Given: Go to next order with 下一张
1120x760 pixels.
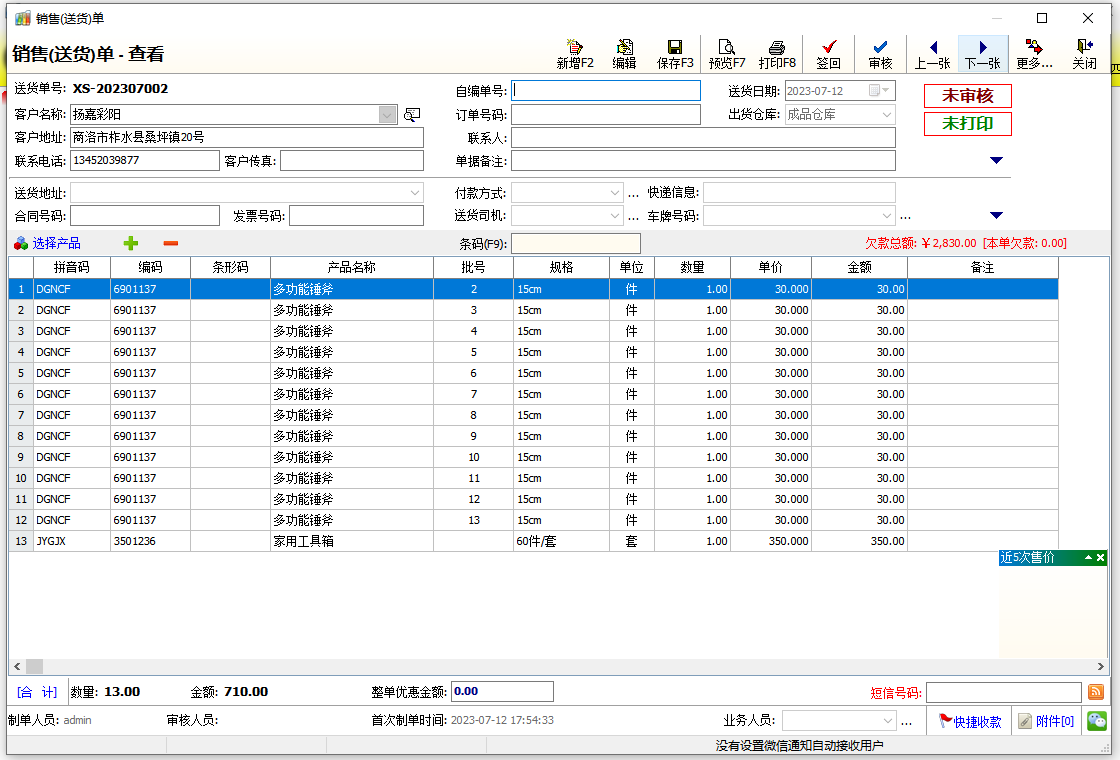Looking at the screenshot, I should (x=983, y=54).
